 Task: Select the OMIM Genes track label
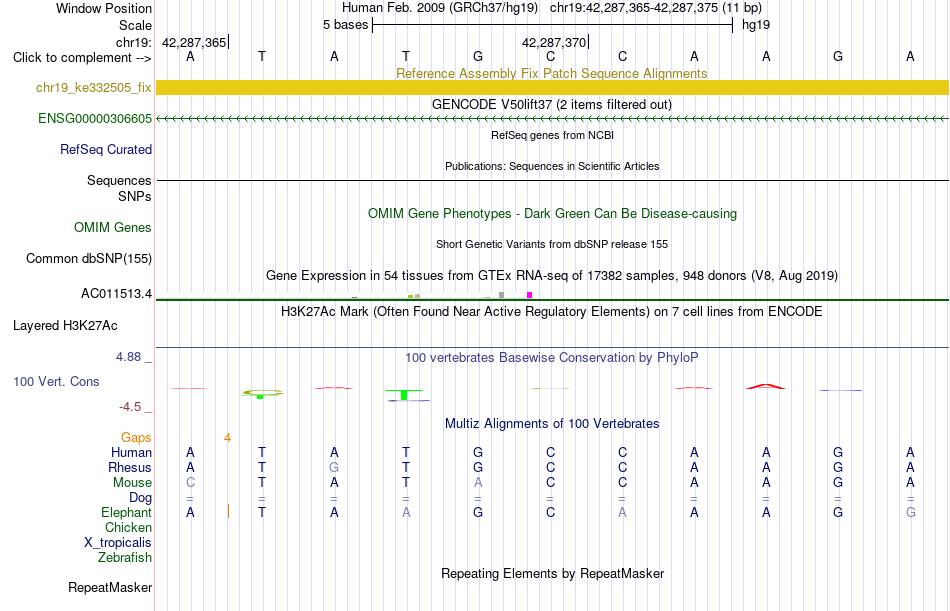point(113,227)
